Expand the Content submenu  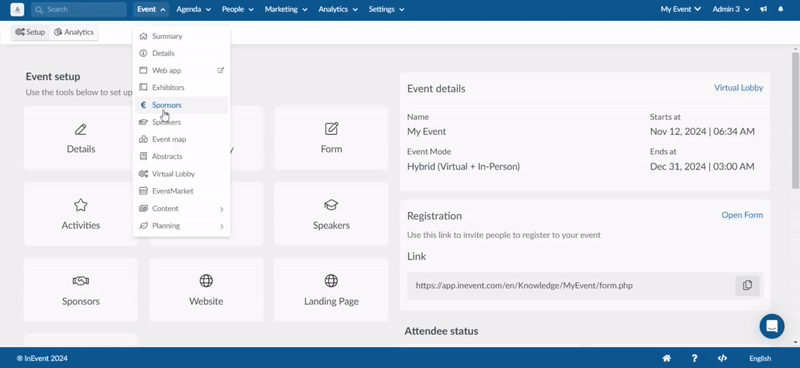pyautogui.click(x=181, y=209)
